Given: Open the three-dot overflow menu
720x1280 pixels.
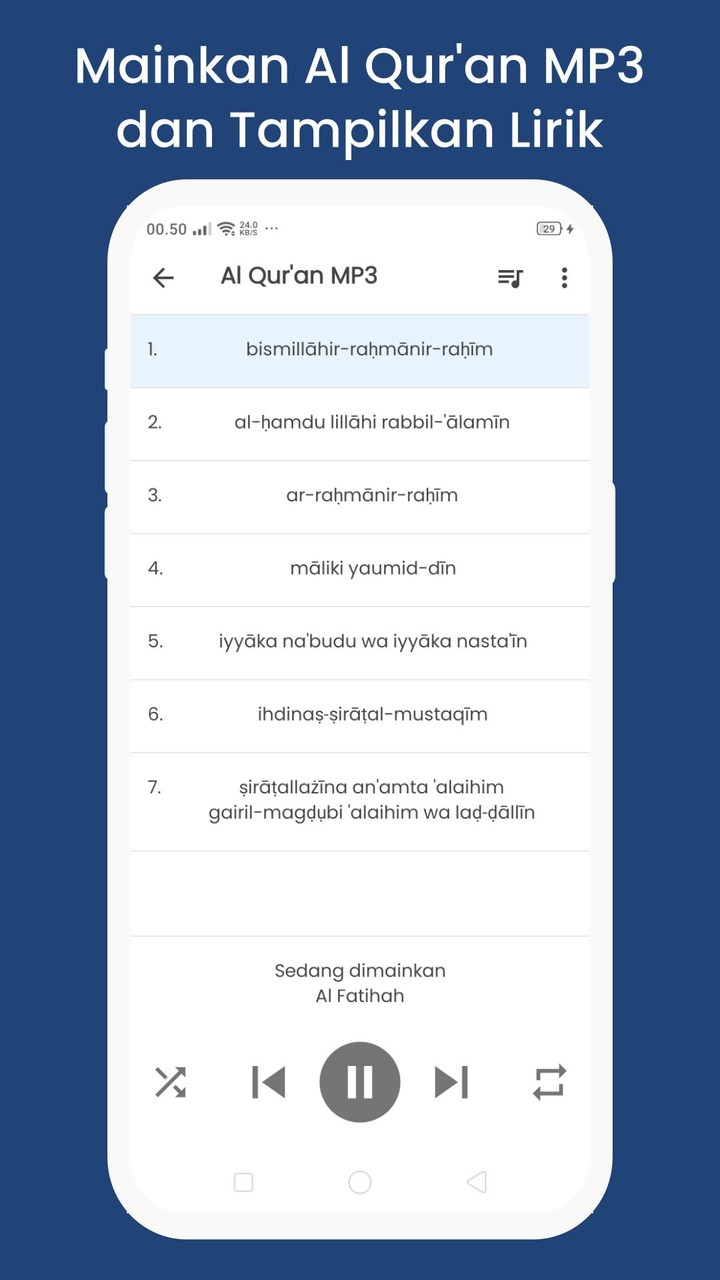Looking at the screenshot, I should [x=564, y=277].
